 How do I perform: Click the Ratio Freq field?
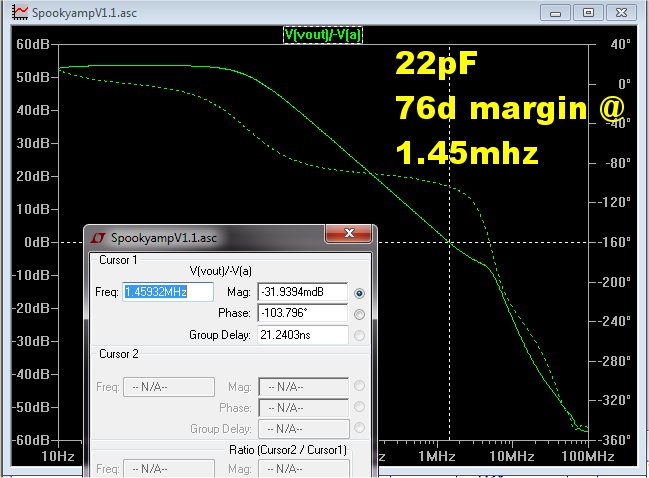169,468
